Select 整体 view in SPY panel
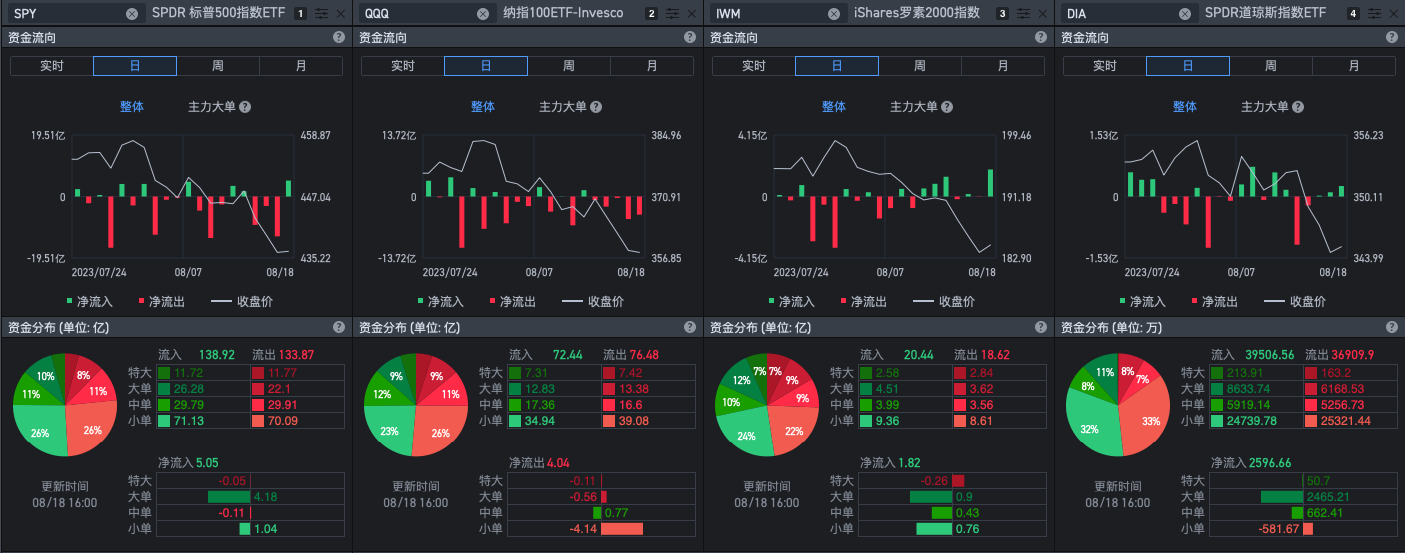The height and width of the screenshot is (553, 1405). (x=132, y=107)
